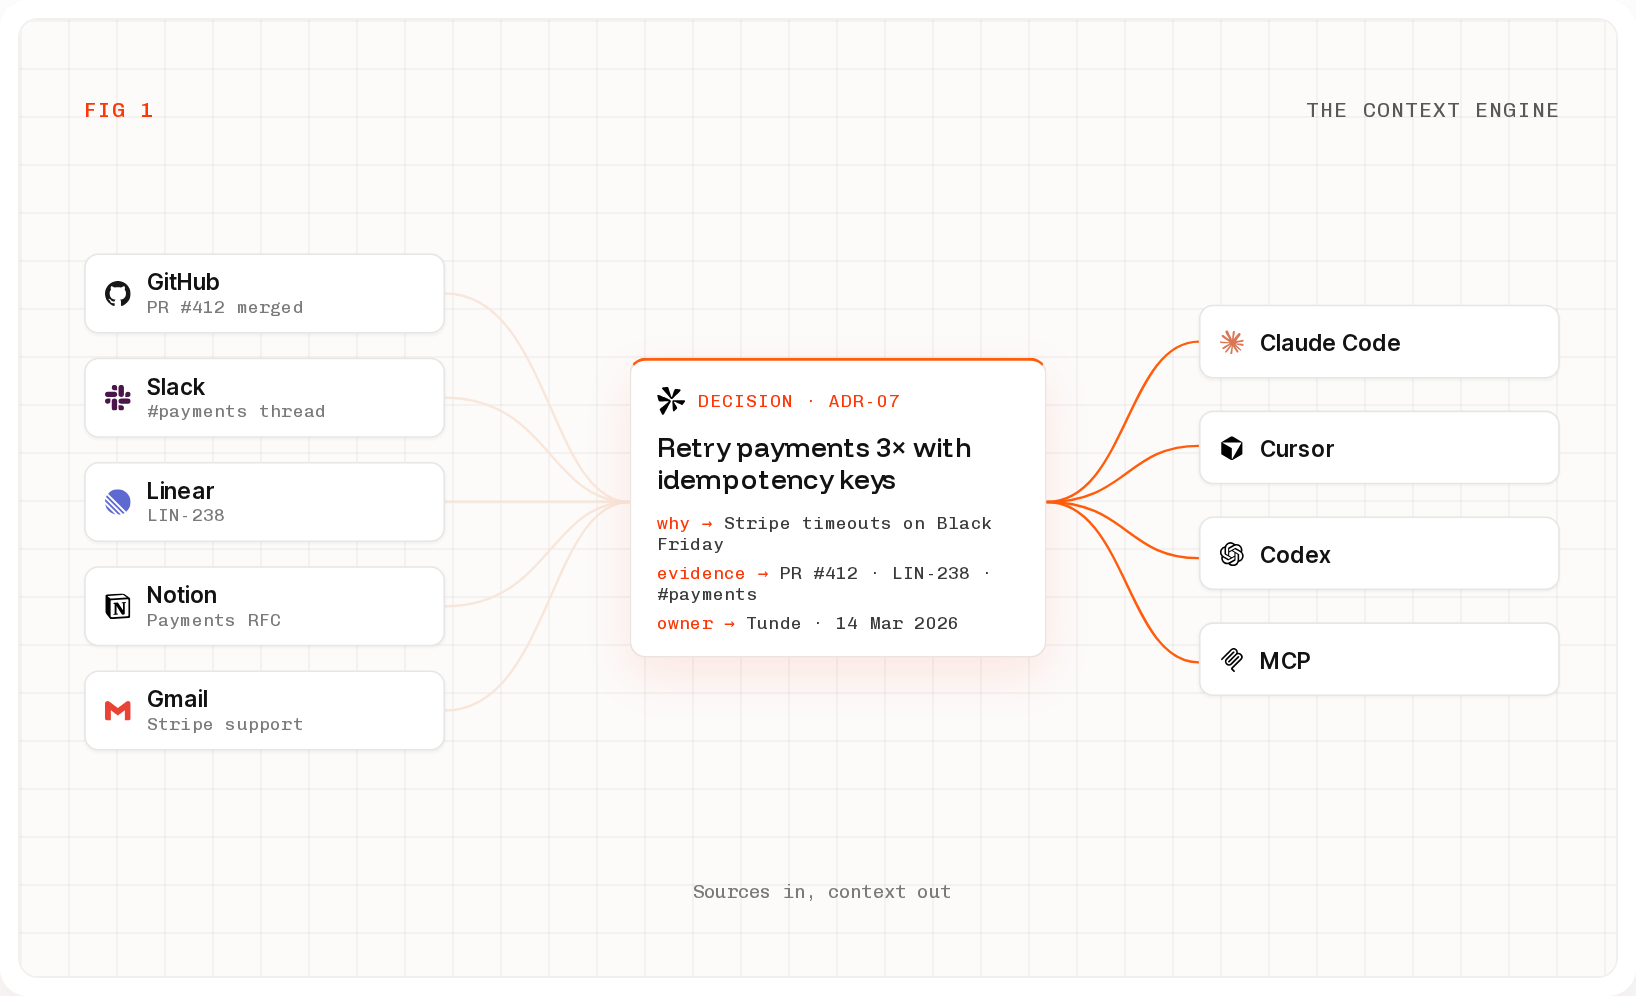Viewport: 1636px width, 996px height.
Task: Click the "Notion" card title
Action: pos(182,595)
